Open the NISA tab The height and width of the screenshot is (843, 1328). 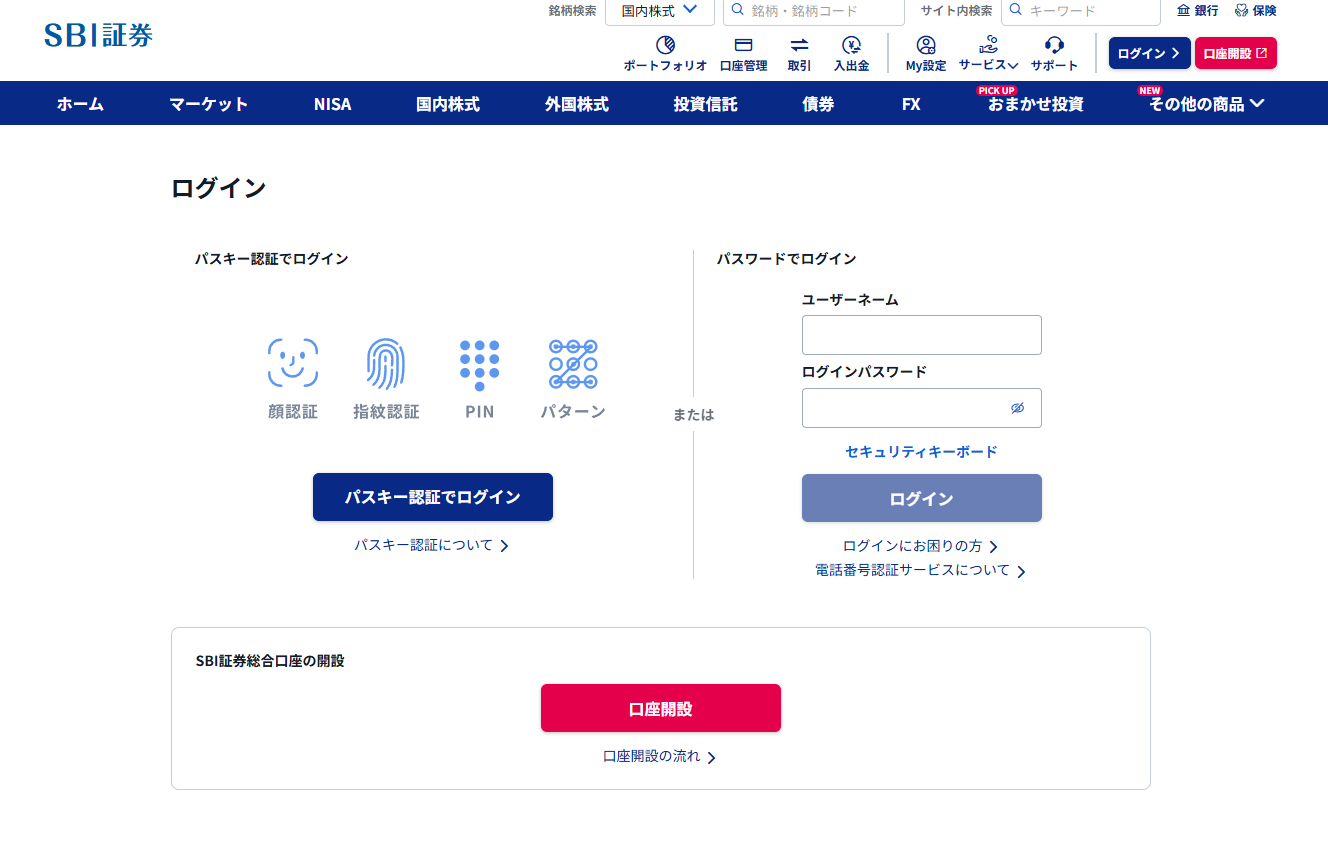click(x=332, y=103)
